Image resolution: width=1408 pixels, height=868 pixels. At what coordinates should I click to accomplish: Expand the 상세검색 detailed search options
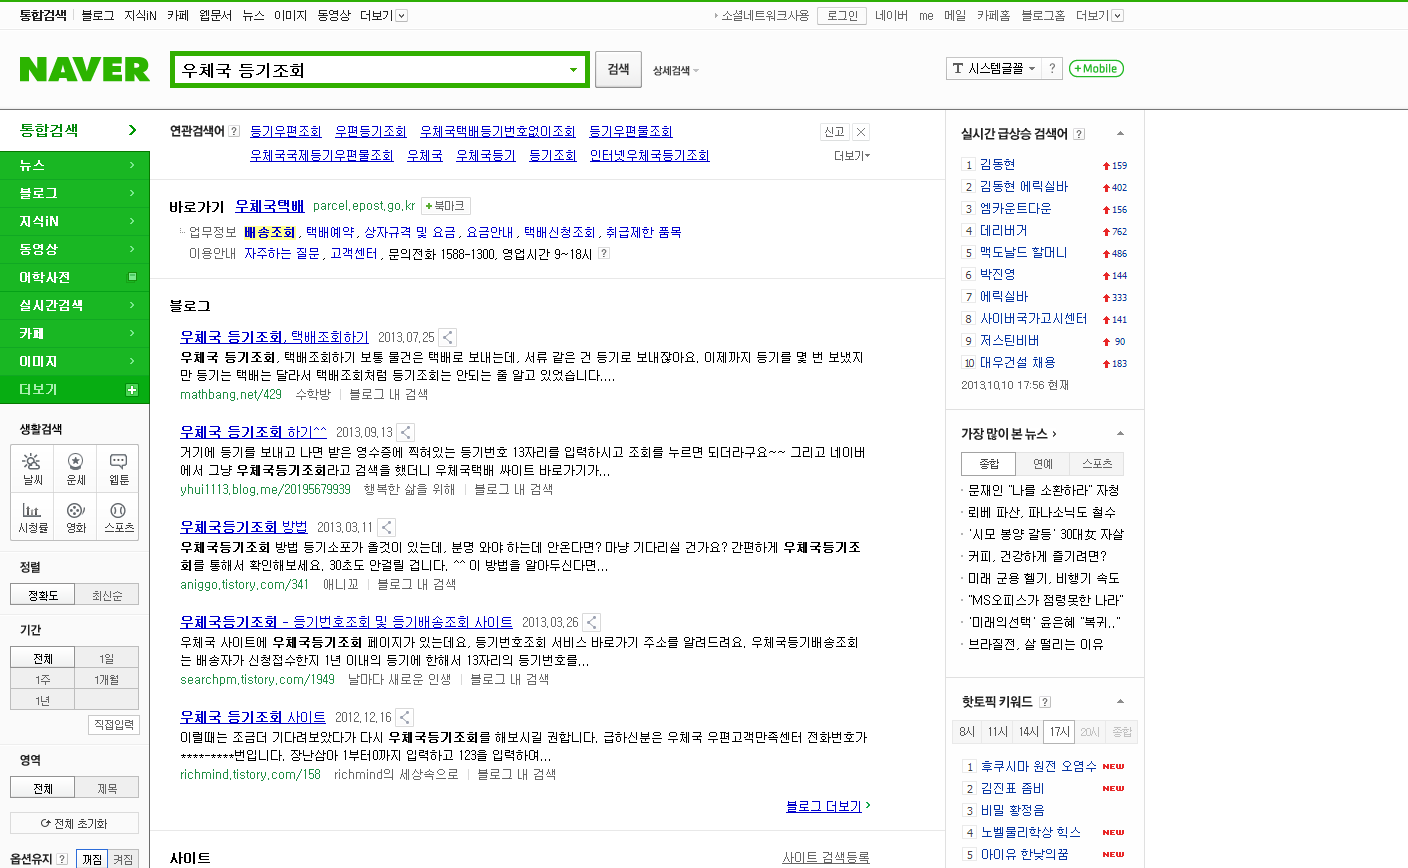pyautogui.click(x=676, y=70)
